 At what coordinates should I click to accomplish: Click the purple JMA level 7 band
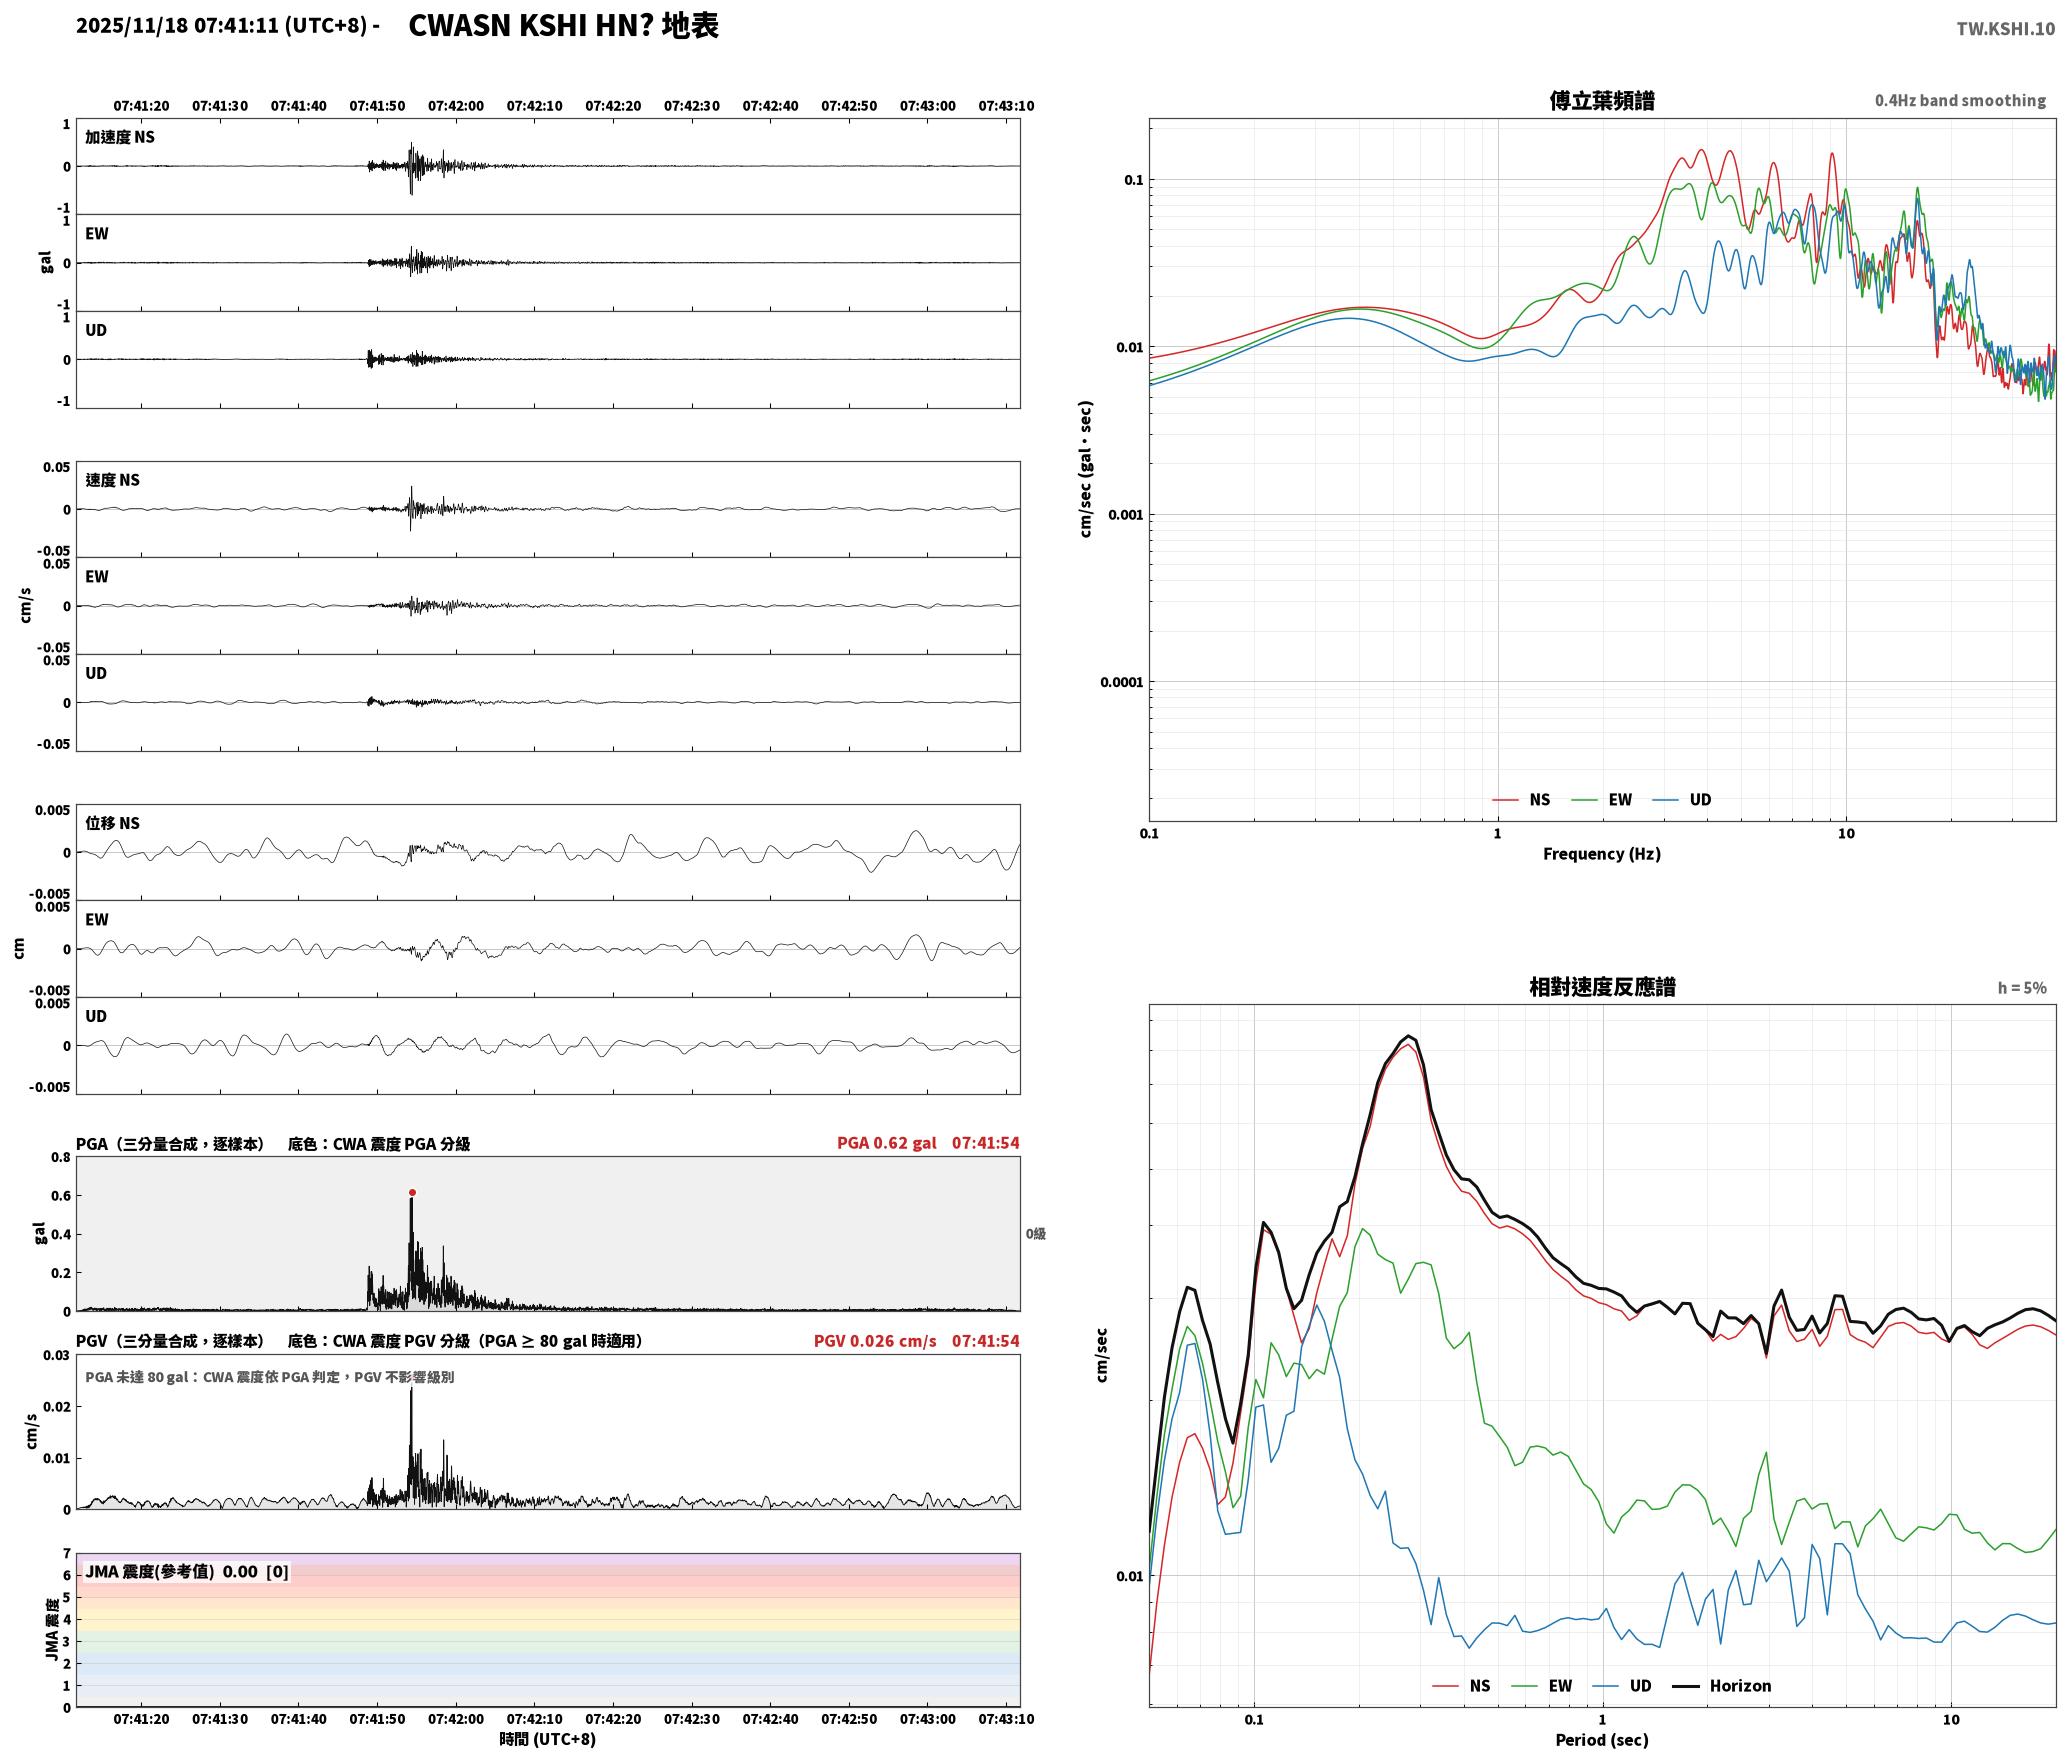[548, 1558]
